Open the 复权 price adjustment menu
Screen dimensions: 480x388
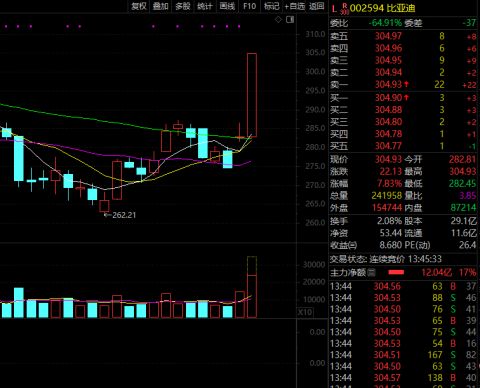[139, 6]
